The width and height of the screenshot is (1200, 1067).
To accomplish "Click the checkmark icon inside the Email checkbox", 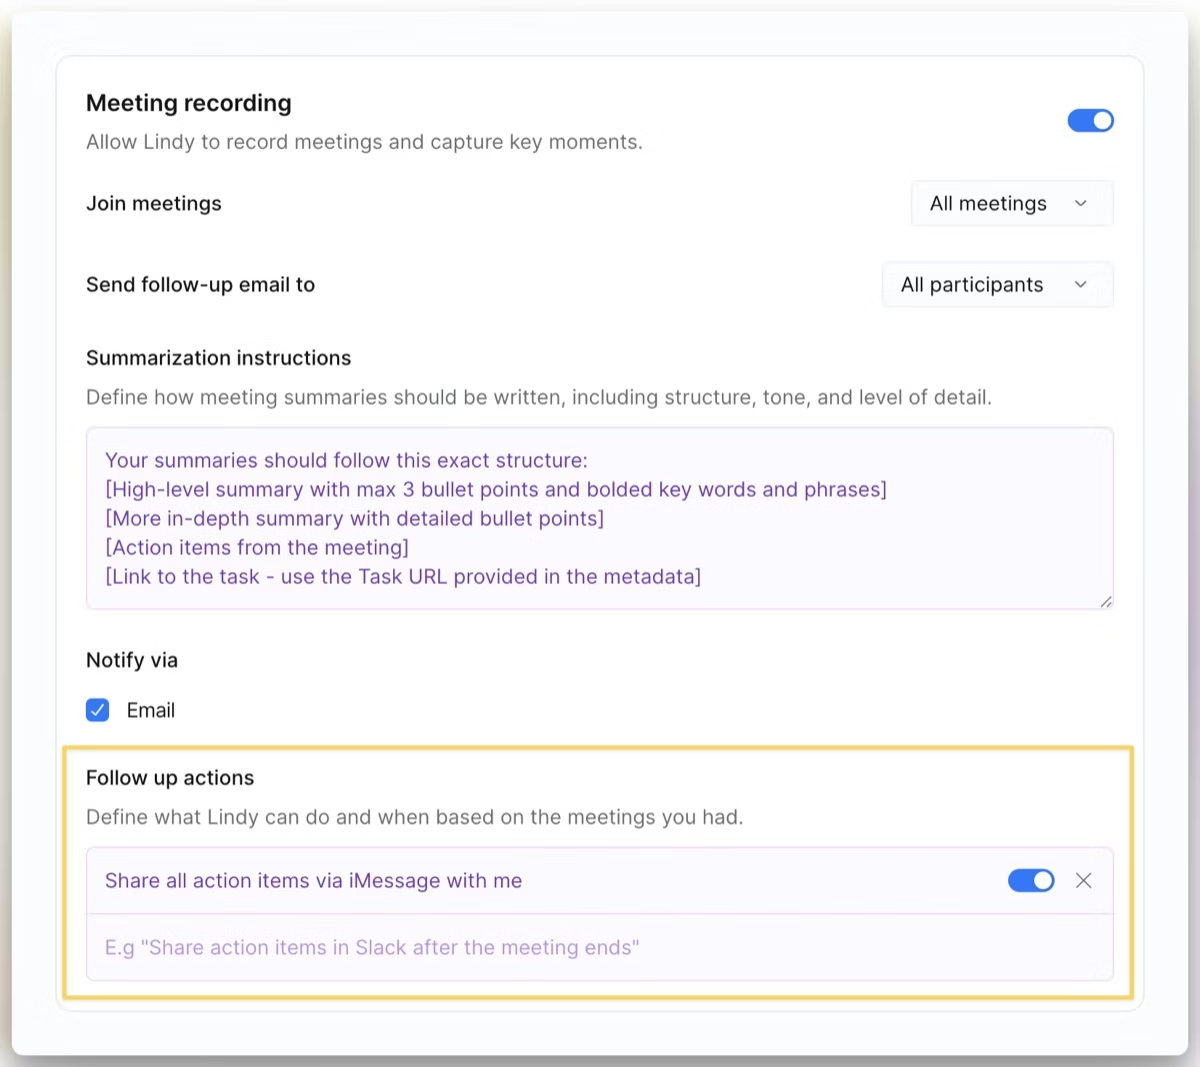I will tap(97, 710).
